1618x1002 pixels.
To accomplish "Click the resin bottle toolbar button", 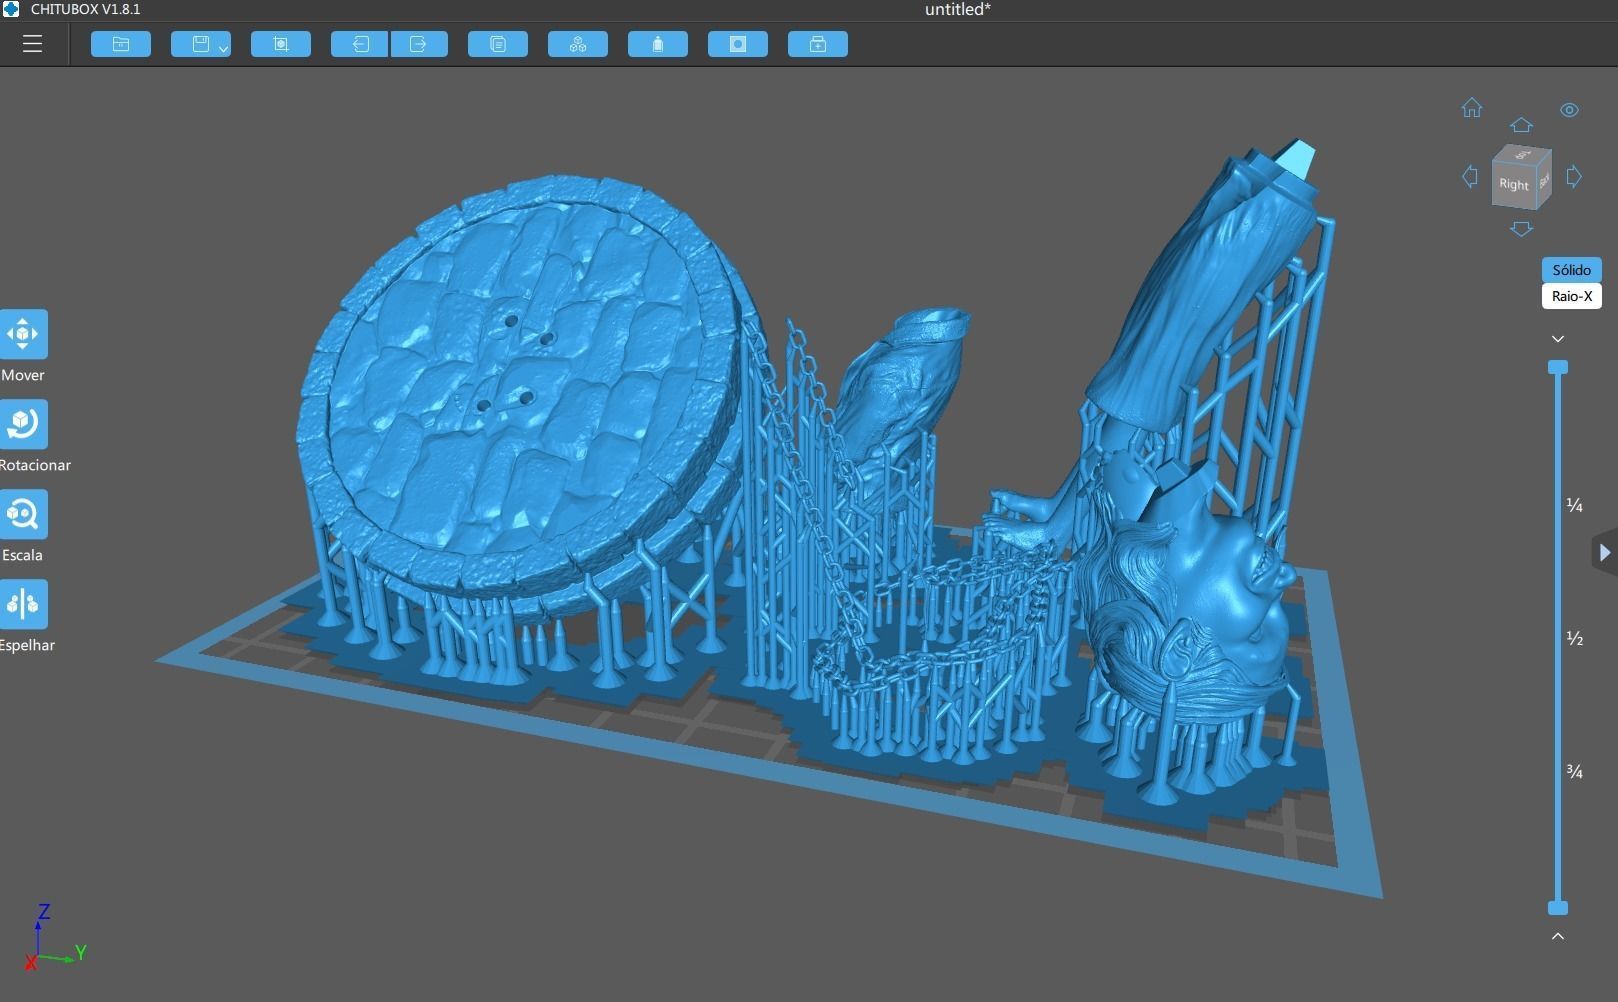I will (658, 44).
